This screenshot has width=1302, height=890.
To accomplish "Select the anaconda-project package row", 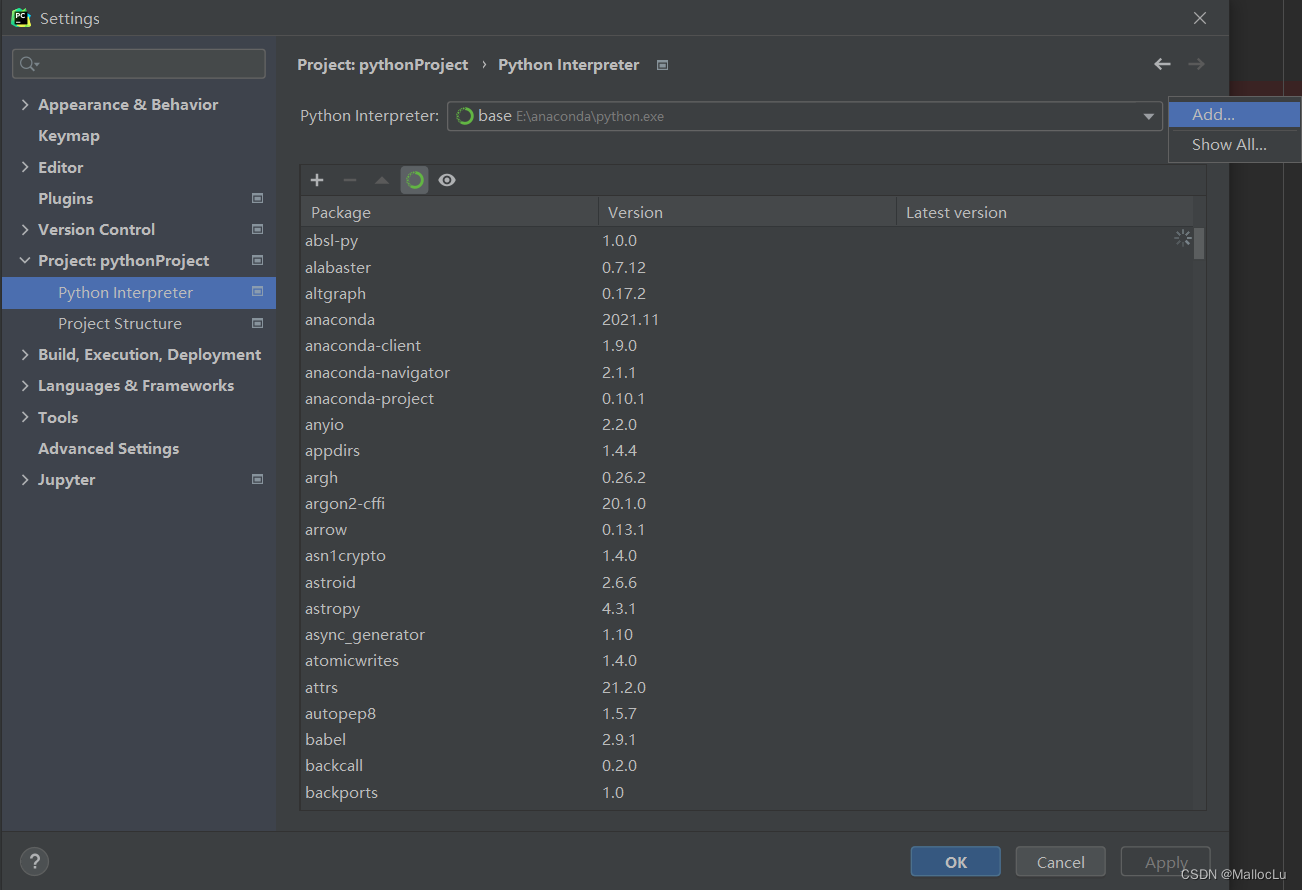I will (x=747, y=398).
